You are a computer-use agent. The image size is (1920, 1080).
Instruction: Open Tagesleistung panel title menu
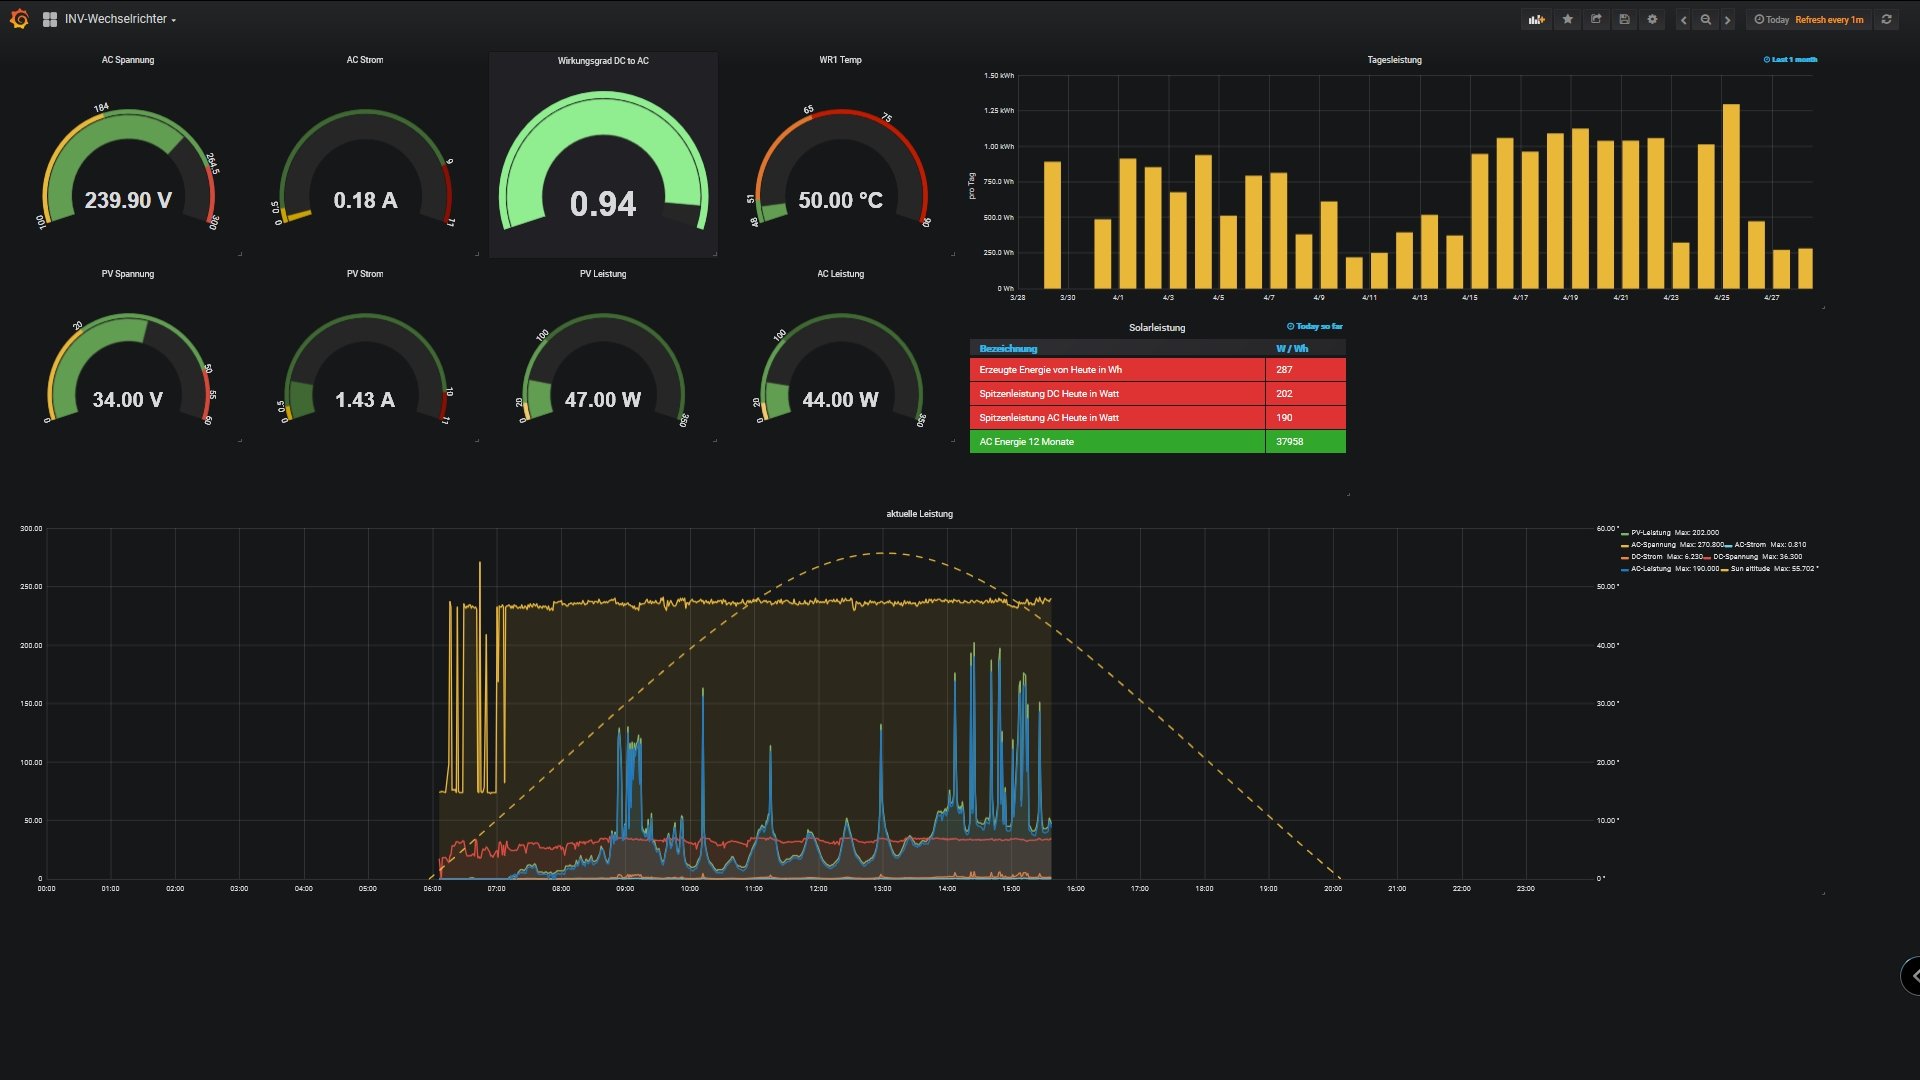point(1394,60)
